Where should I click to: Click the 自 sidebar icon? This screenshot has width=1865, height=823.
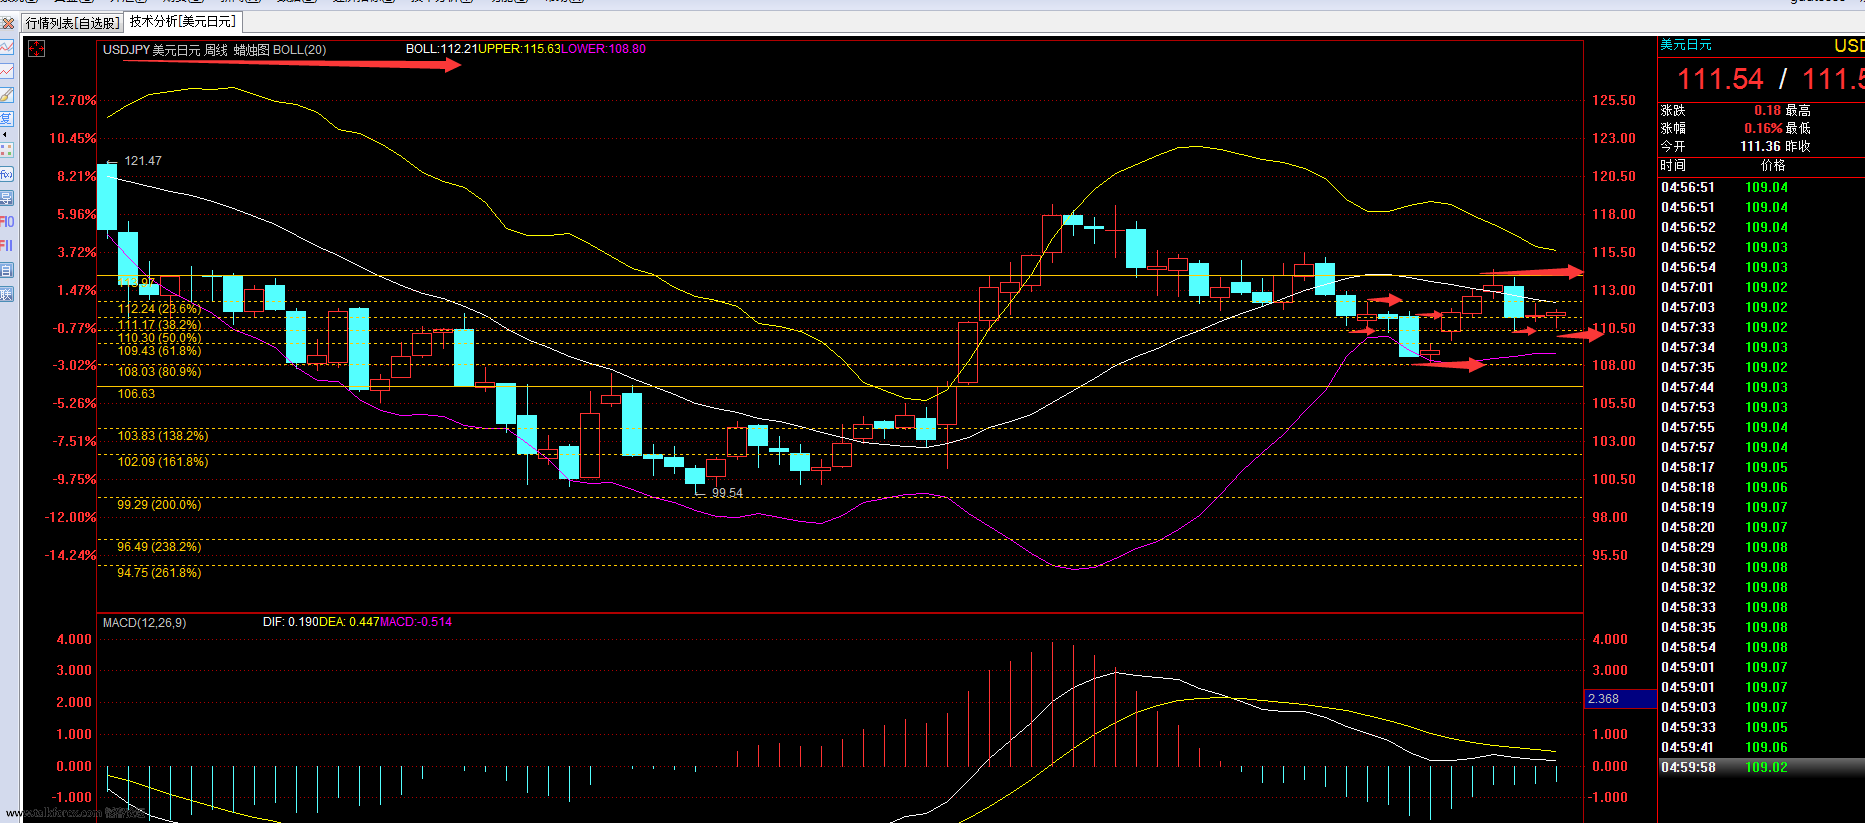click(7, 270)
